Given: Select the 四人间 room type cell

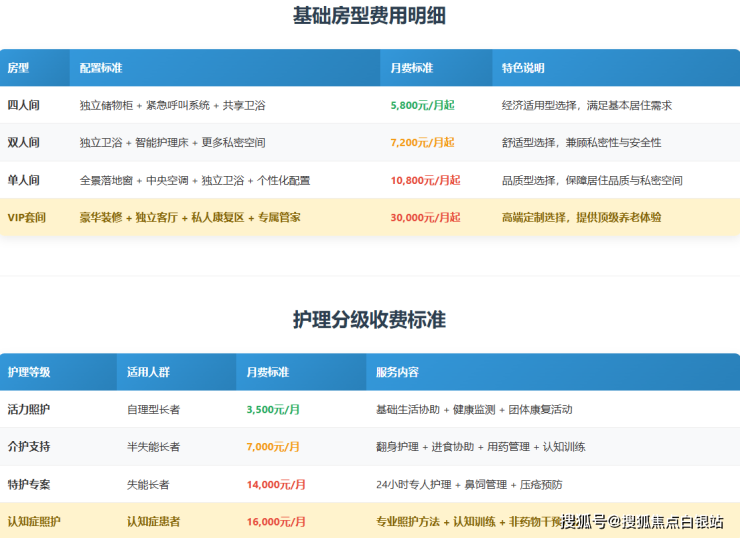Looking at the screenshot, I should [24, 105].
